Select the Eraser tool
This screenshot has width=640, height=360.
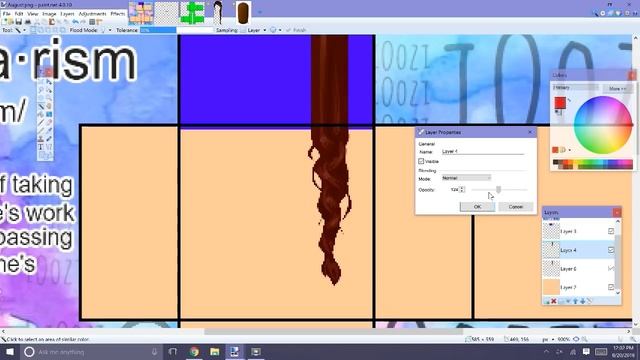point(49,122)
